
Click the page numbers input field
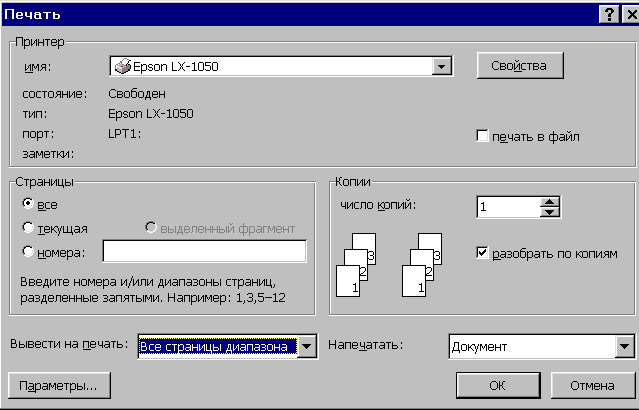pyautogui.click(x=204, y=251)
